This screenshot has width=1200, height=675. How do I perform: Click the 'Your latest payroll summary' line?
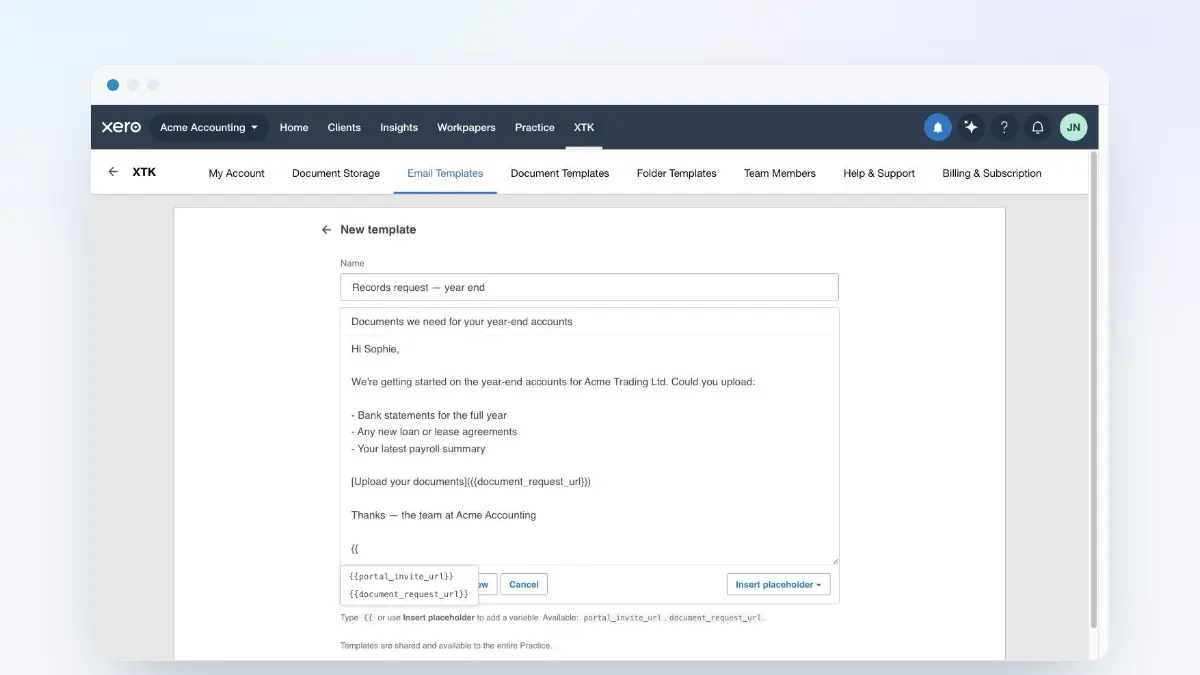(x=418, y=449)
